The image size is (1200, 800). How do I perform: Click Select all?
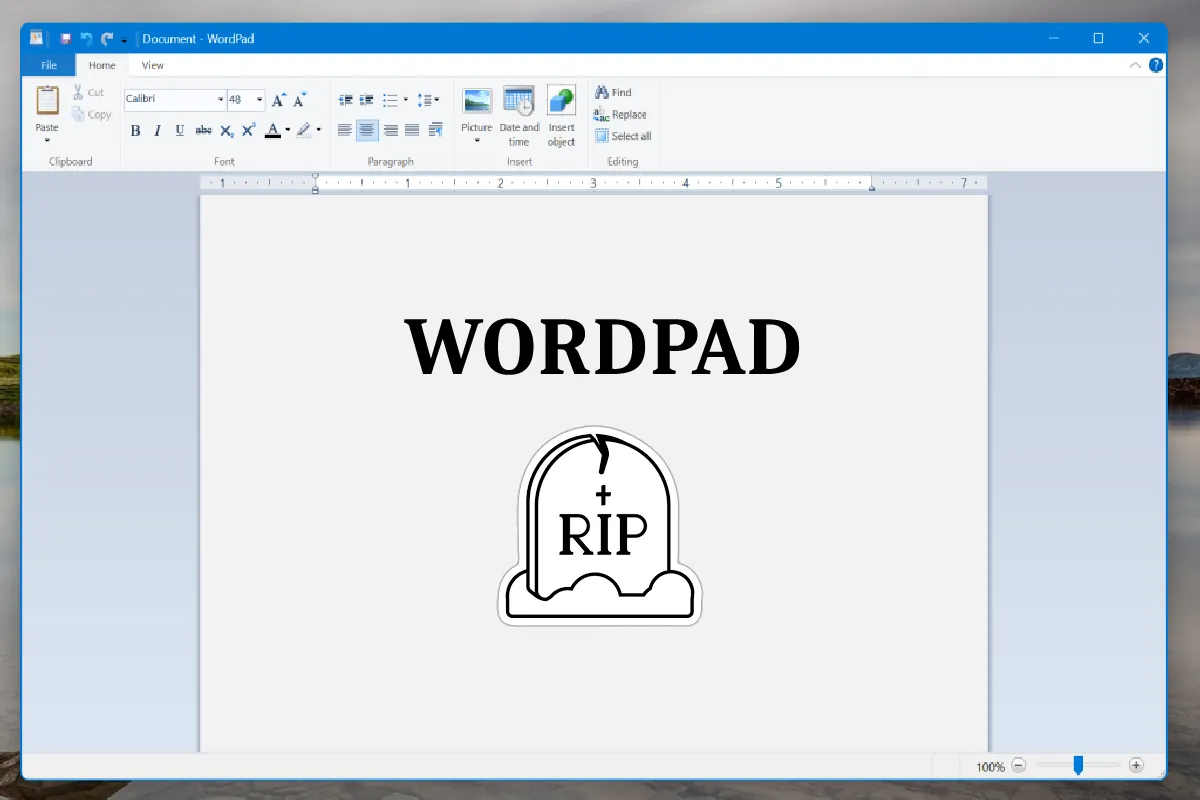[x=623, y=136]
